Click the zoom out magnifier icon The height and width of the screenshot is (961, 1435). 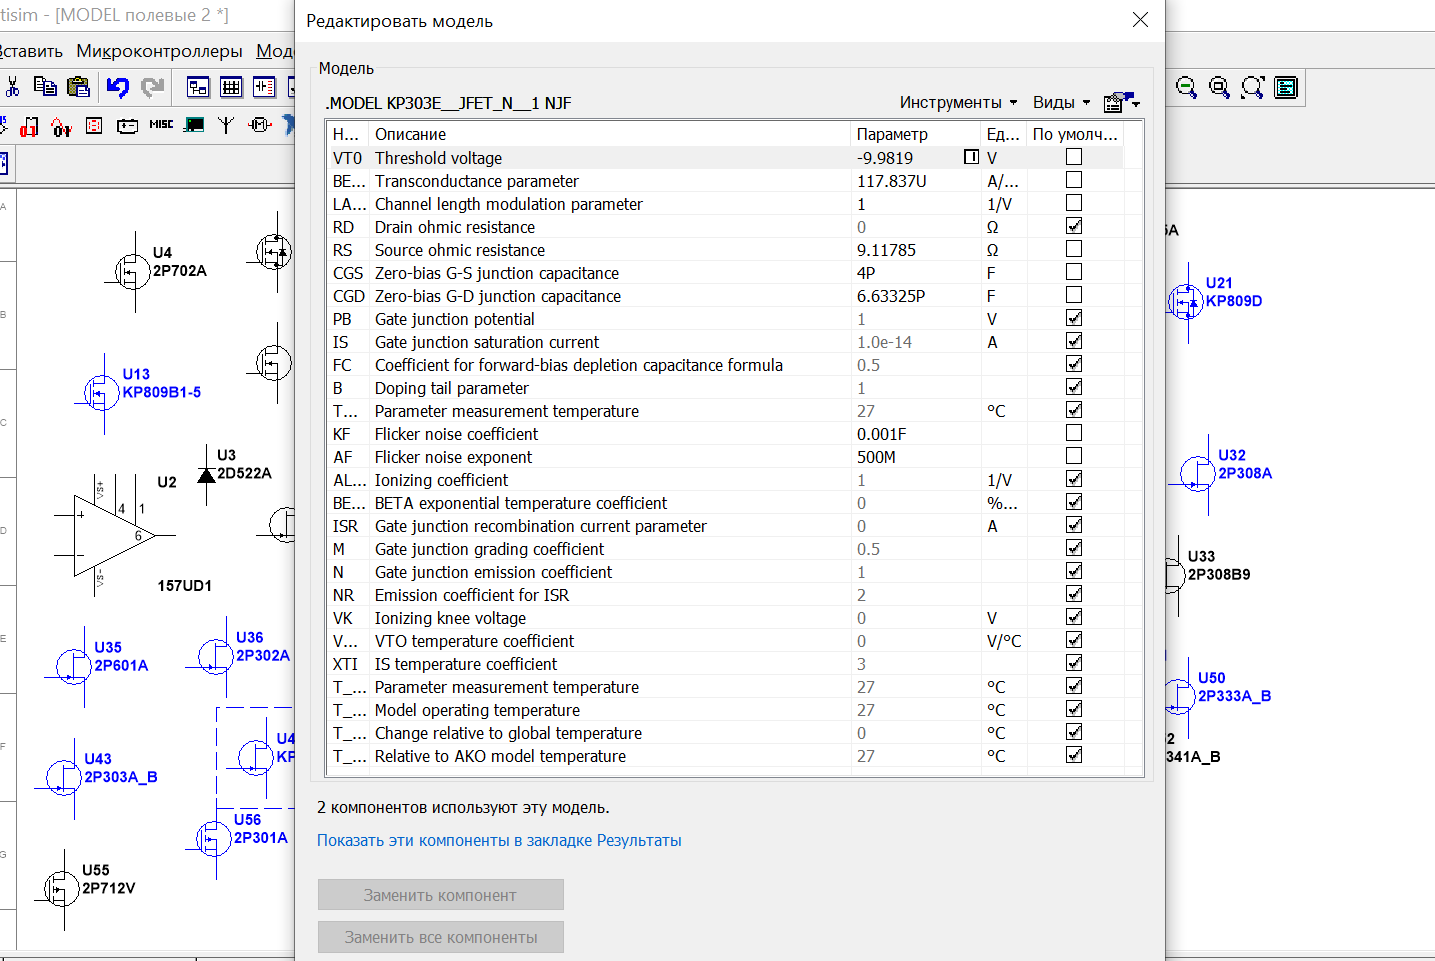coord(1186,87)
